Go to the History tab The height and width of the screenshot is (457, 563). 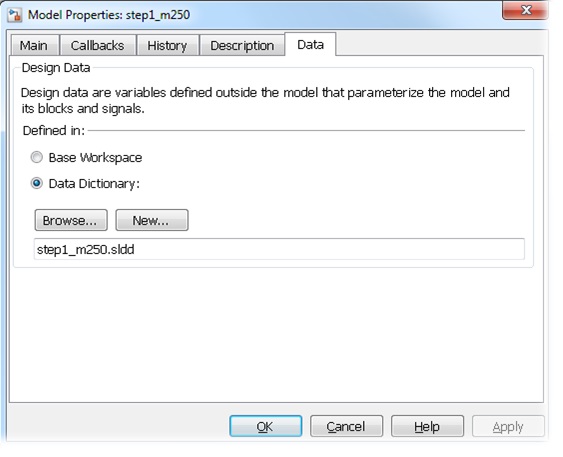tap(167, 46)
